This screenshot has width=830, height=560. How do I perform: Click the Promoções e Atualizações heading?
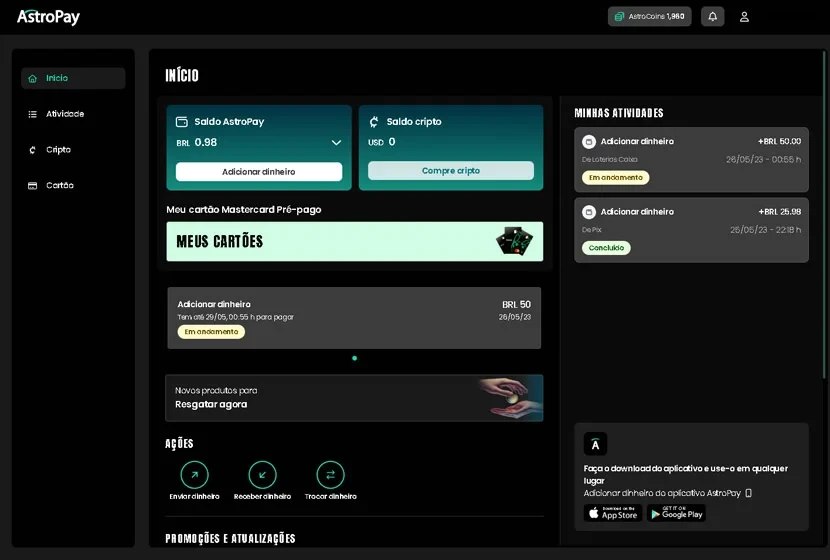pos(230,539)
